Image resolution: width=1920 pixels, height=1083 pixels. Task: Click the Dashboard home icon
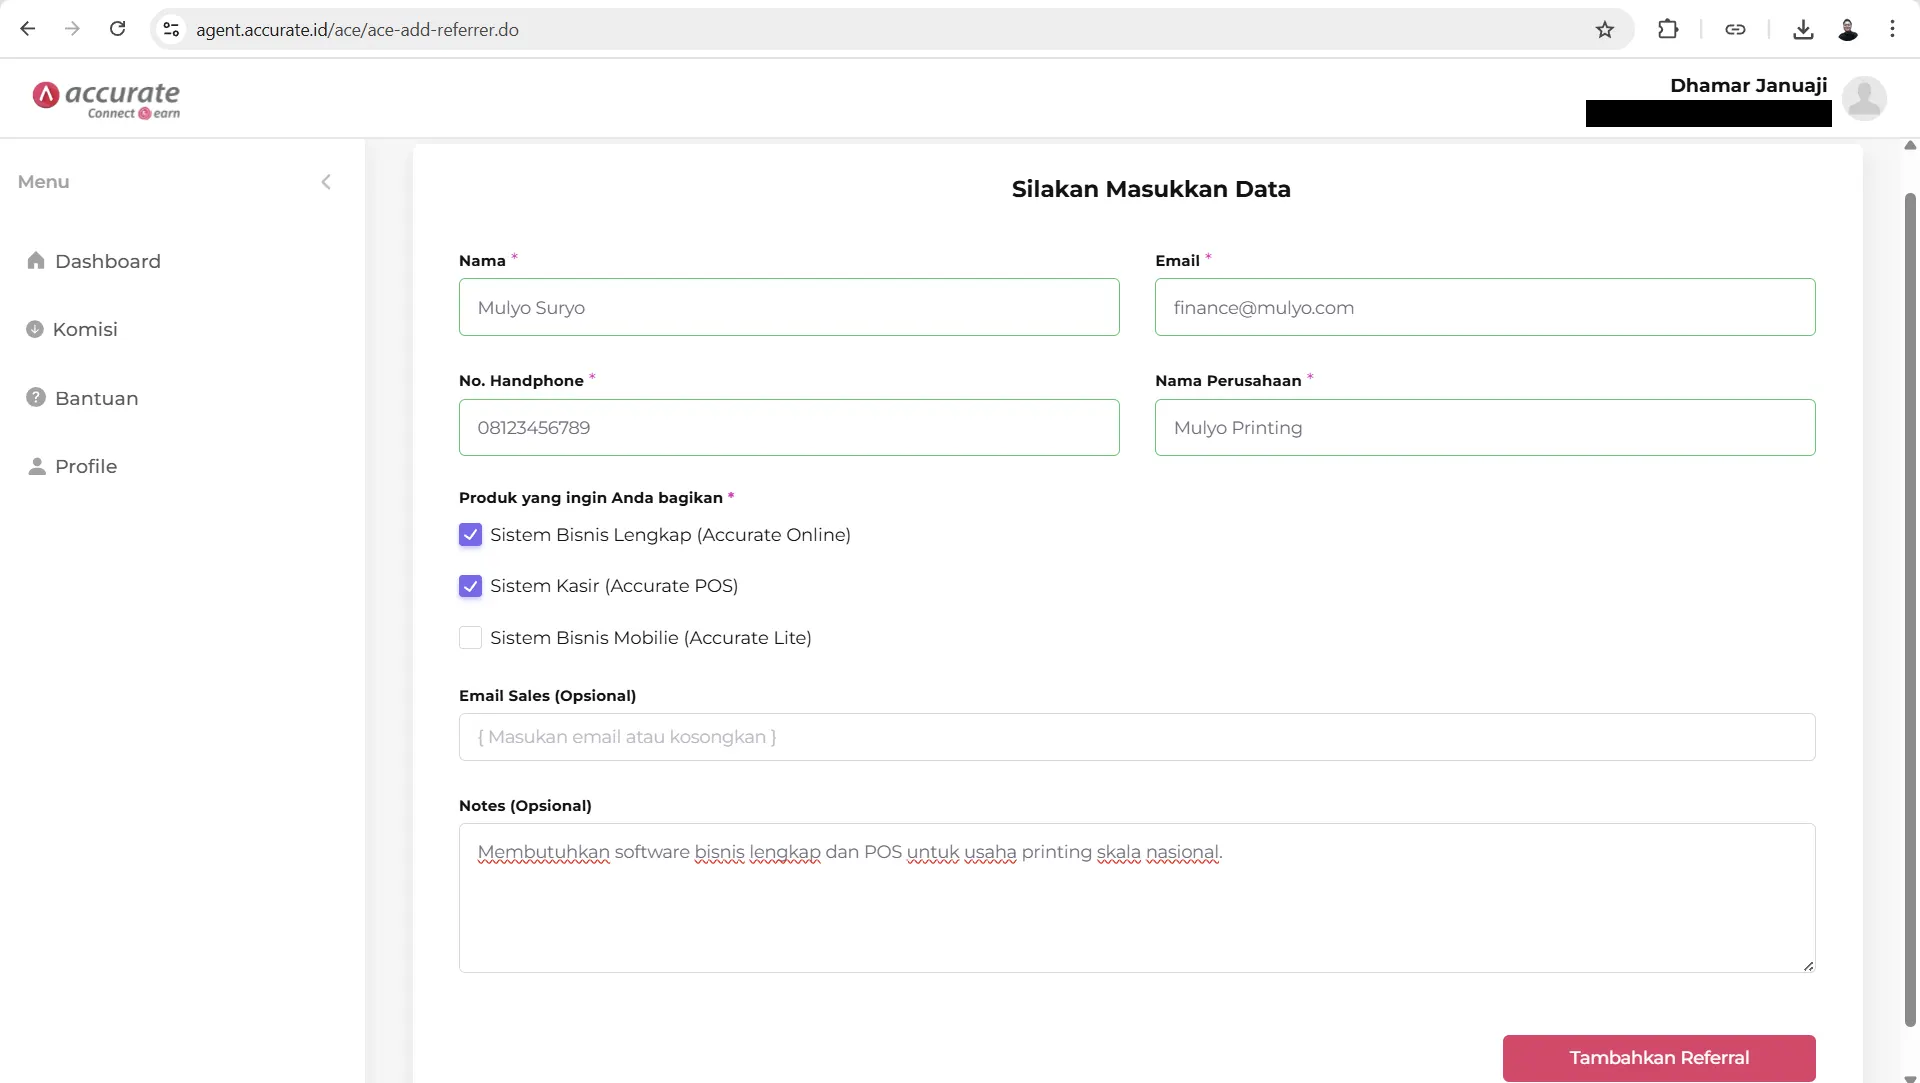(x=36, y=261)
